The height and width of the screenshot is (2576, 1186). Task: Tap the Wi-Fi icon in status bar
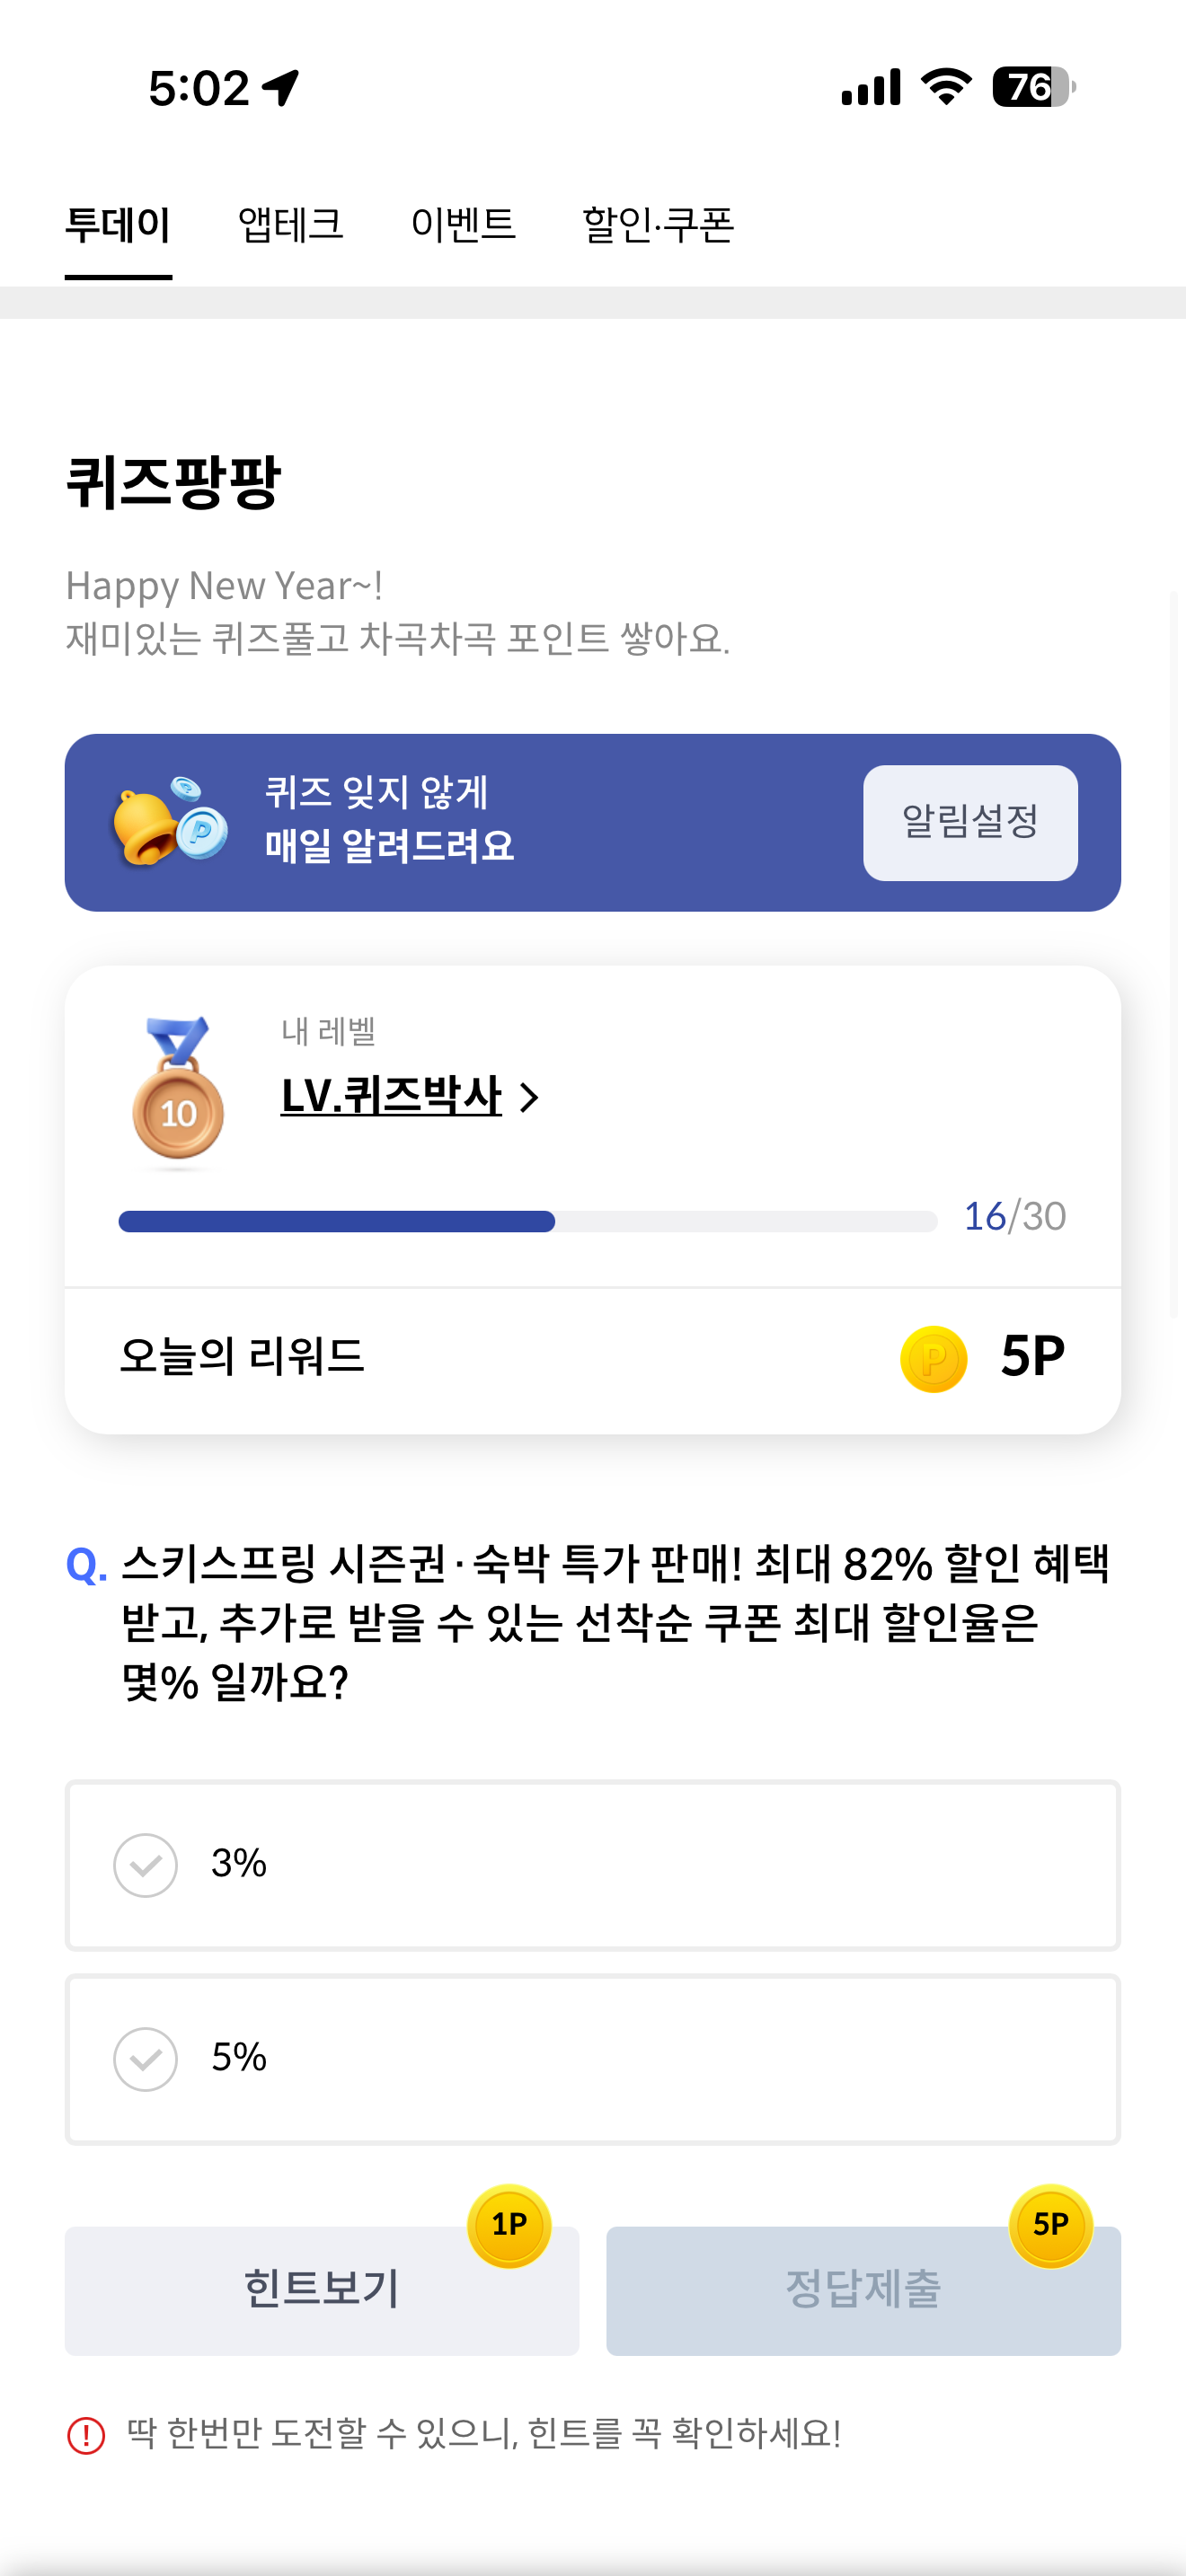[946, 87]
